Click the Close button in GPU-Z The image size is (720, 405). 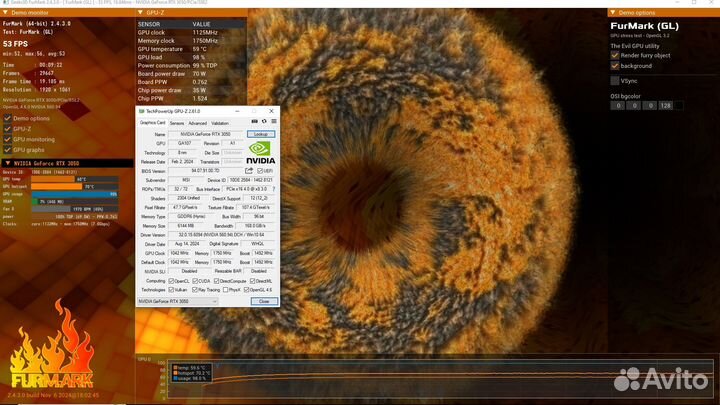(x=264, y=301)
